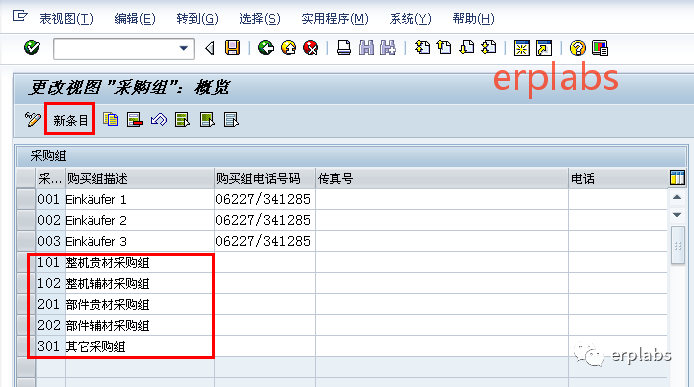Click the Einkäufer 2 description cell
This screenshot has width=694, height=387.
pos(140,220)
